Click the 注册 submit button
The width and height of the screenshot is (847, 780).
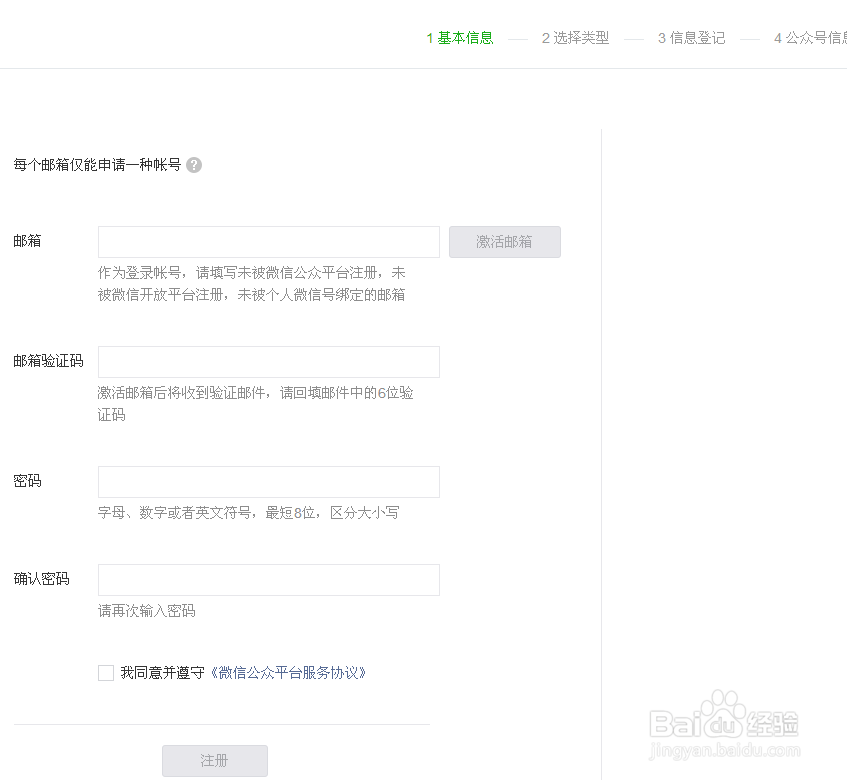coord(214,761)
